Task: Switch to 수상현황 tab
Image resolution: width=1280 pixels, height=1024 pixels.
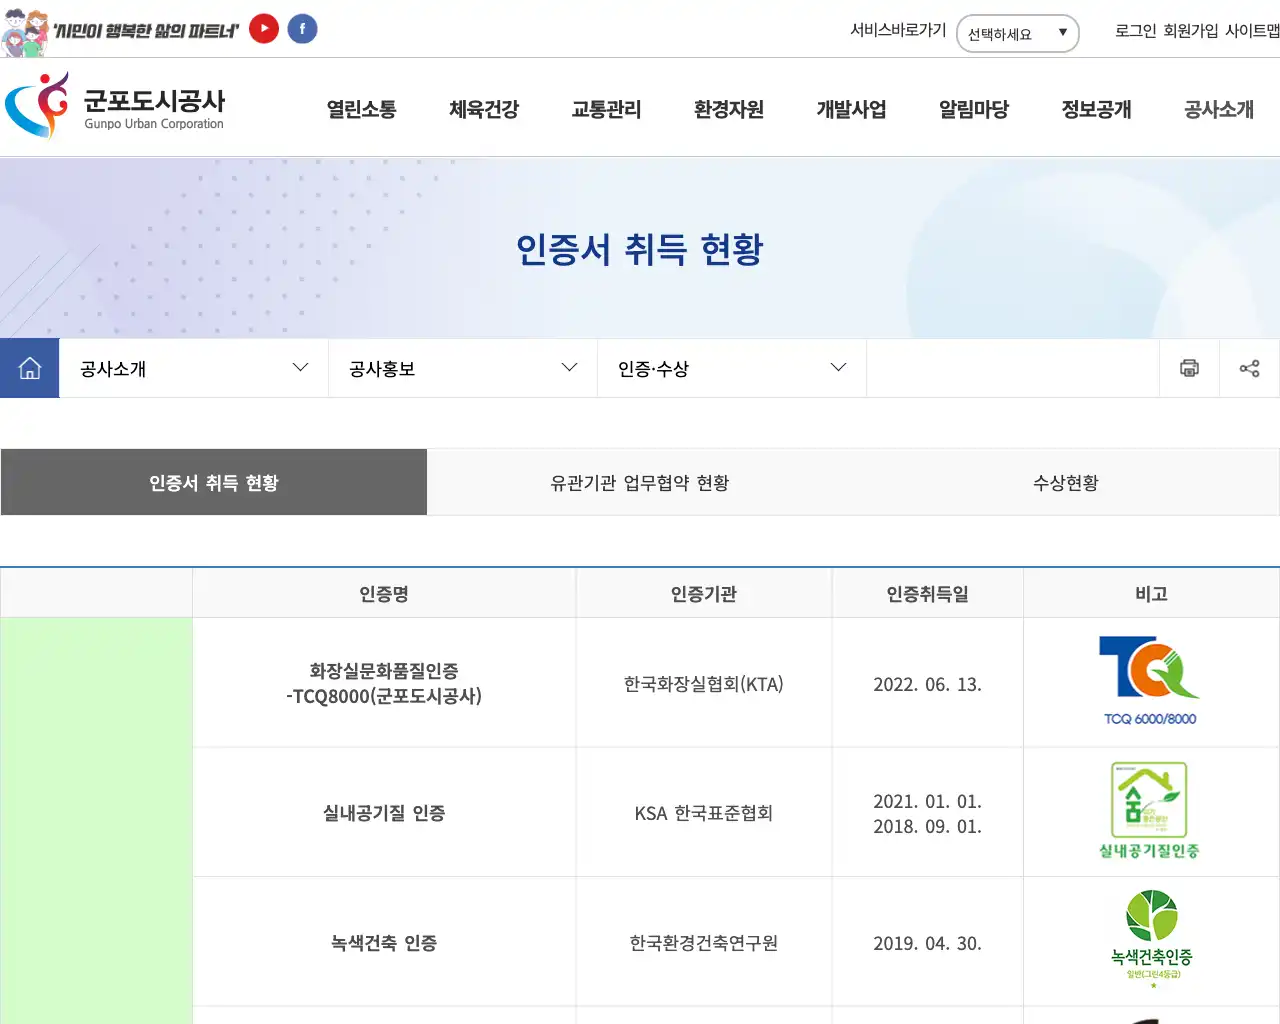Action: pos(1065,483)
